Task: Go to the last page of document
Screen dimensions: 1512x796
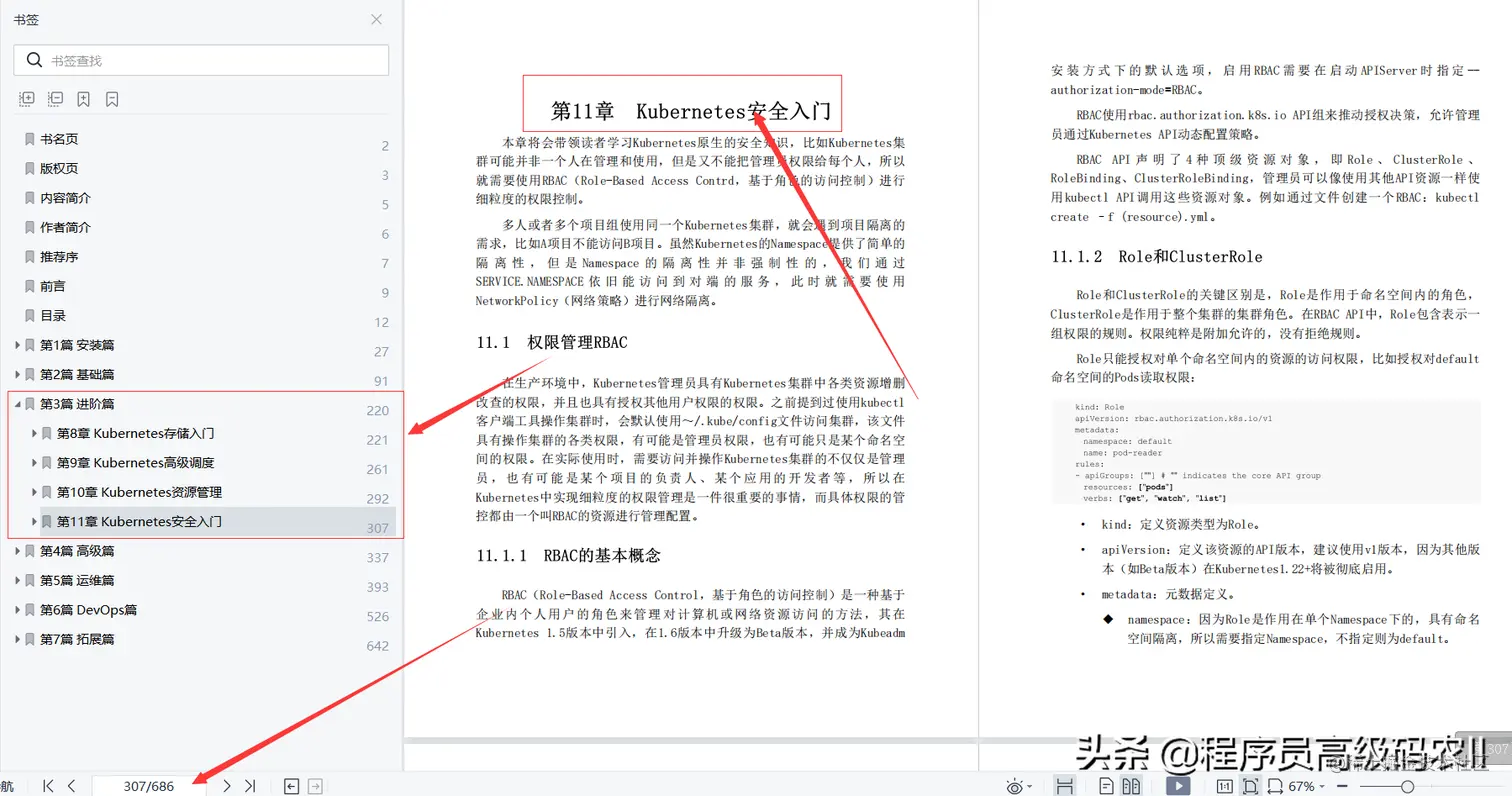Action: 250,786
